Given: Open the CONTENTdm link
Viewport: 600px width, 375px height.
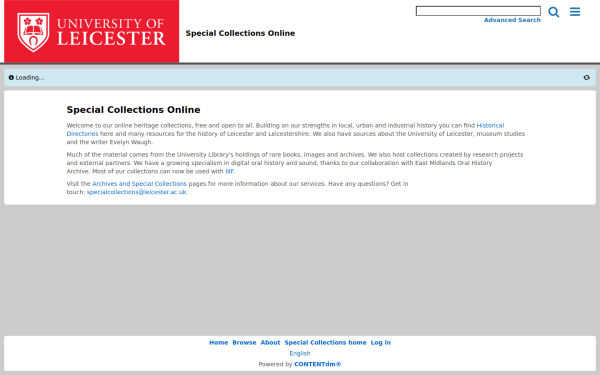Looking at the screenshot, I should [317, 364].
